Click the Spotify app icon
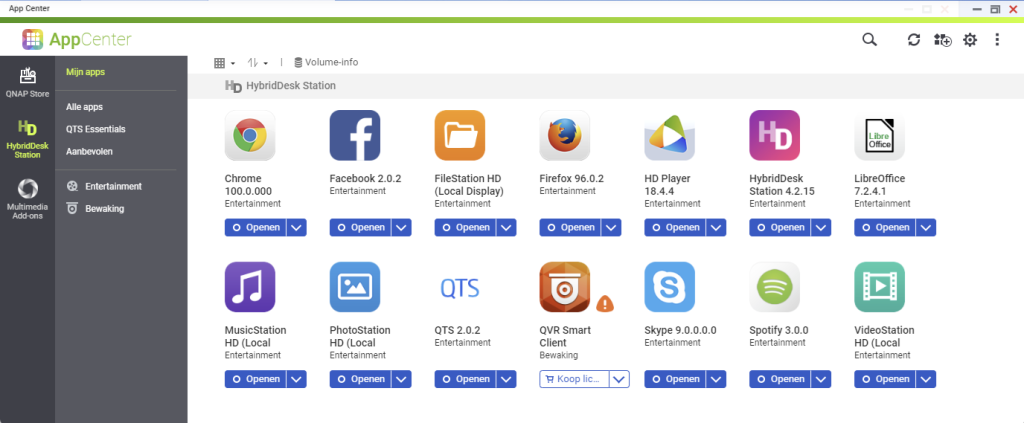 click(775, 287)
